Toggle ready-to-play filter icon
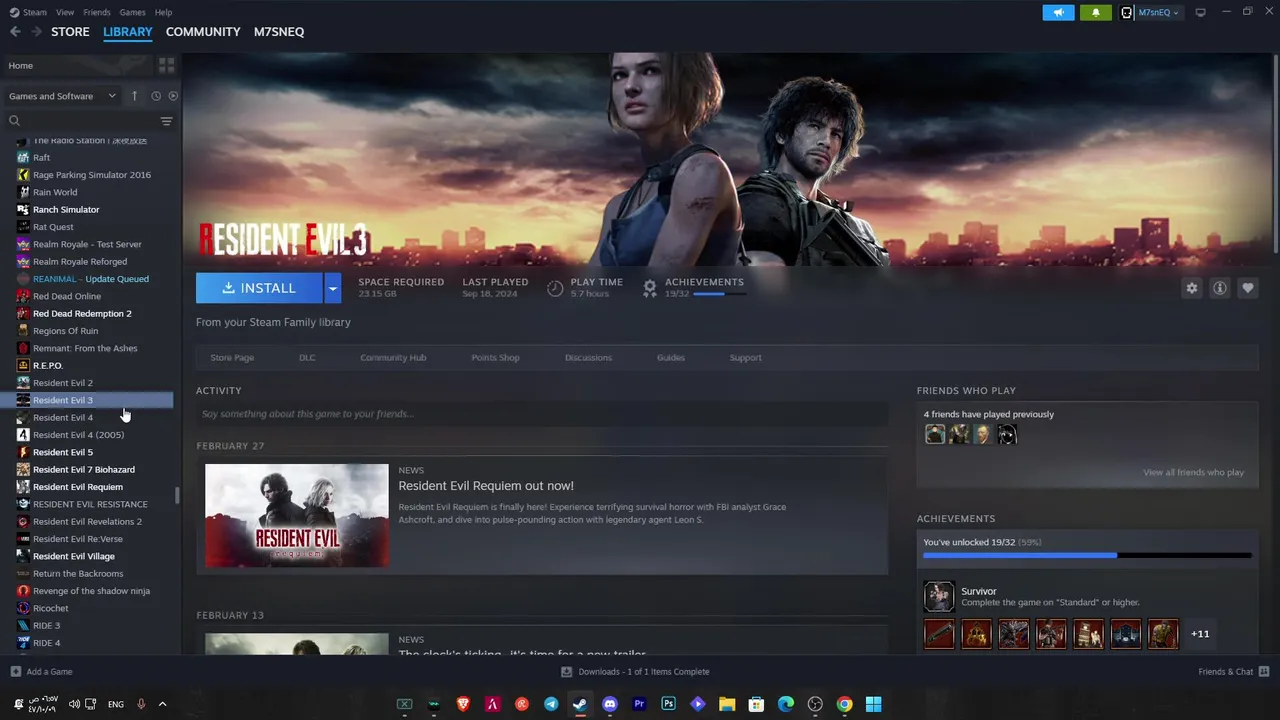Screen dimensions: 1280x720 pos(173,96)
